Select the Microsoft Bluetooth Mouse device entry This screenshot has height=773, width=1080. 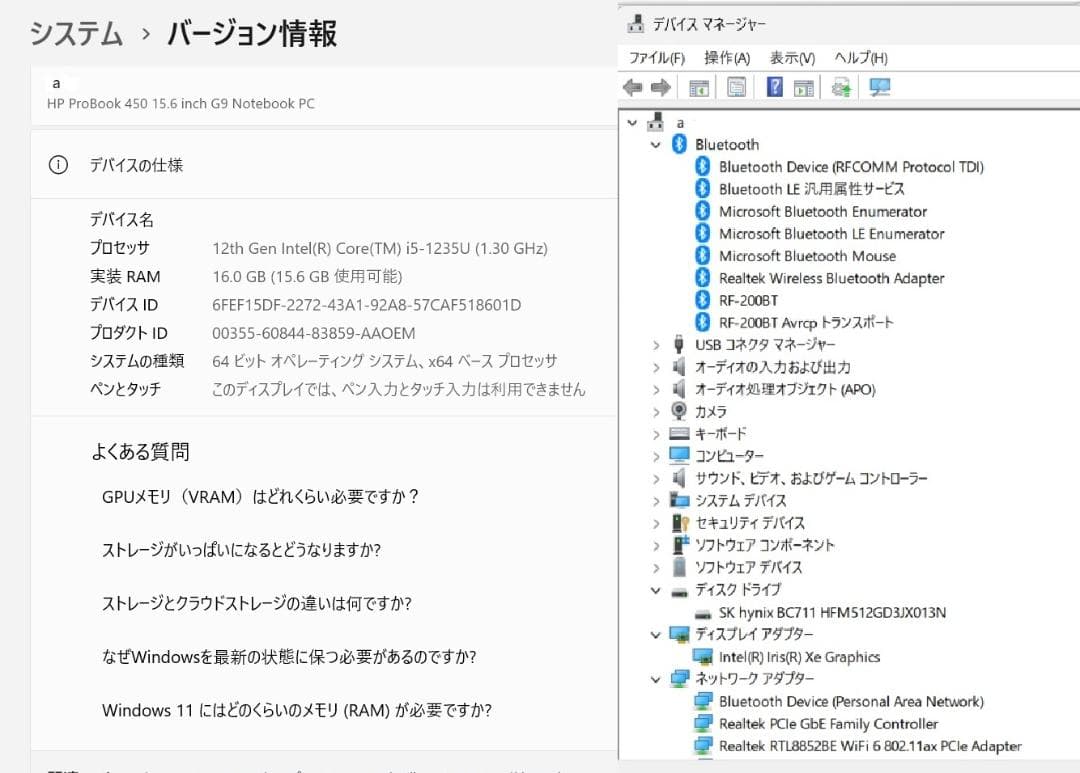click(x=807, y=255)
